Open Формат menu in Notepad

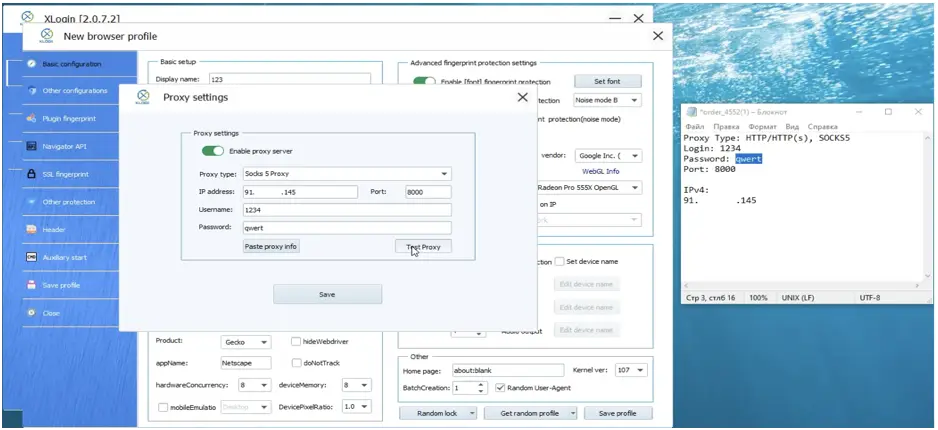coord(762,127)
